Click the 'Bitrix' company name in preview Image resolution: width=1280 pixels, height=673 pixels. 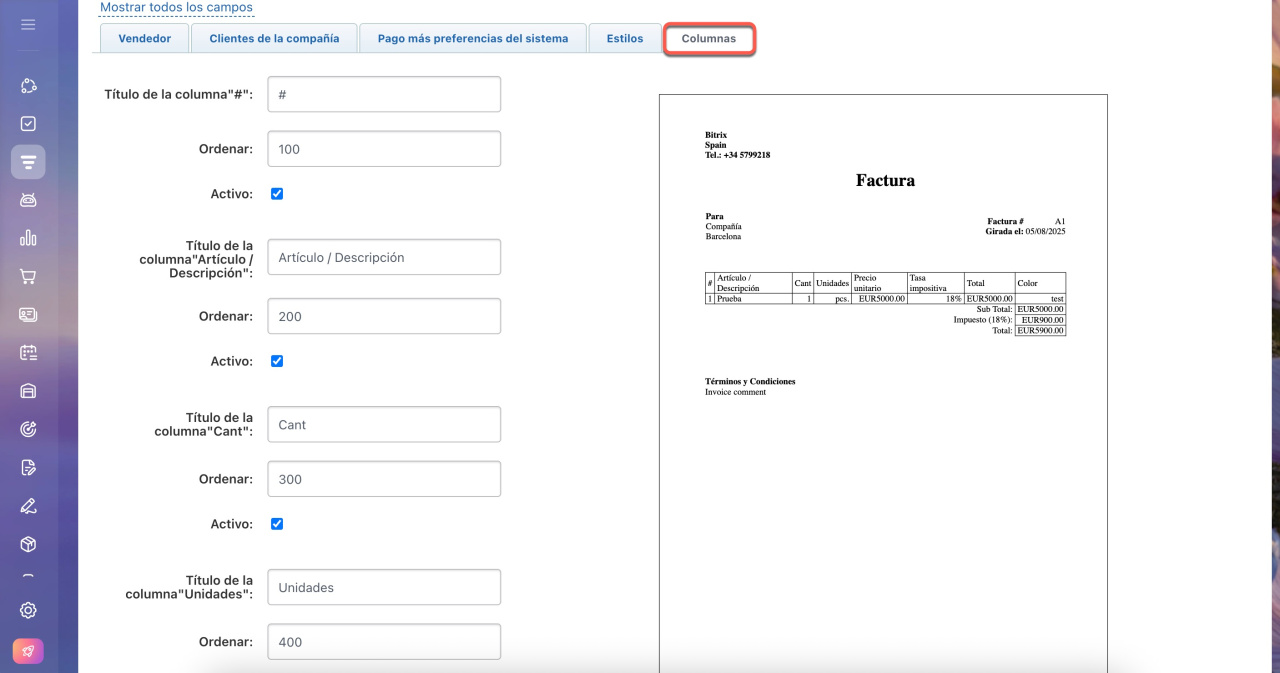coord(716,135)
